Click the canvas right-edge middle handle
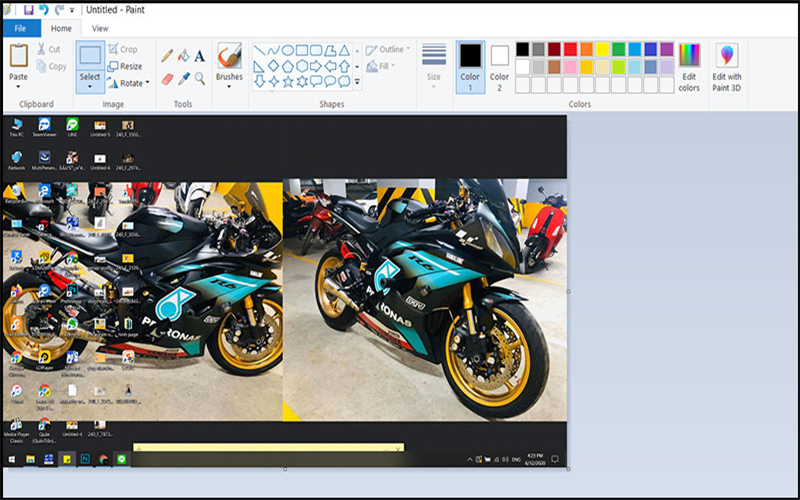 pyautogui.click(x=568, y=291)
